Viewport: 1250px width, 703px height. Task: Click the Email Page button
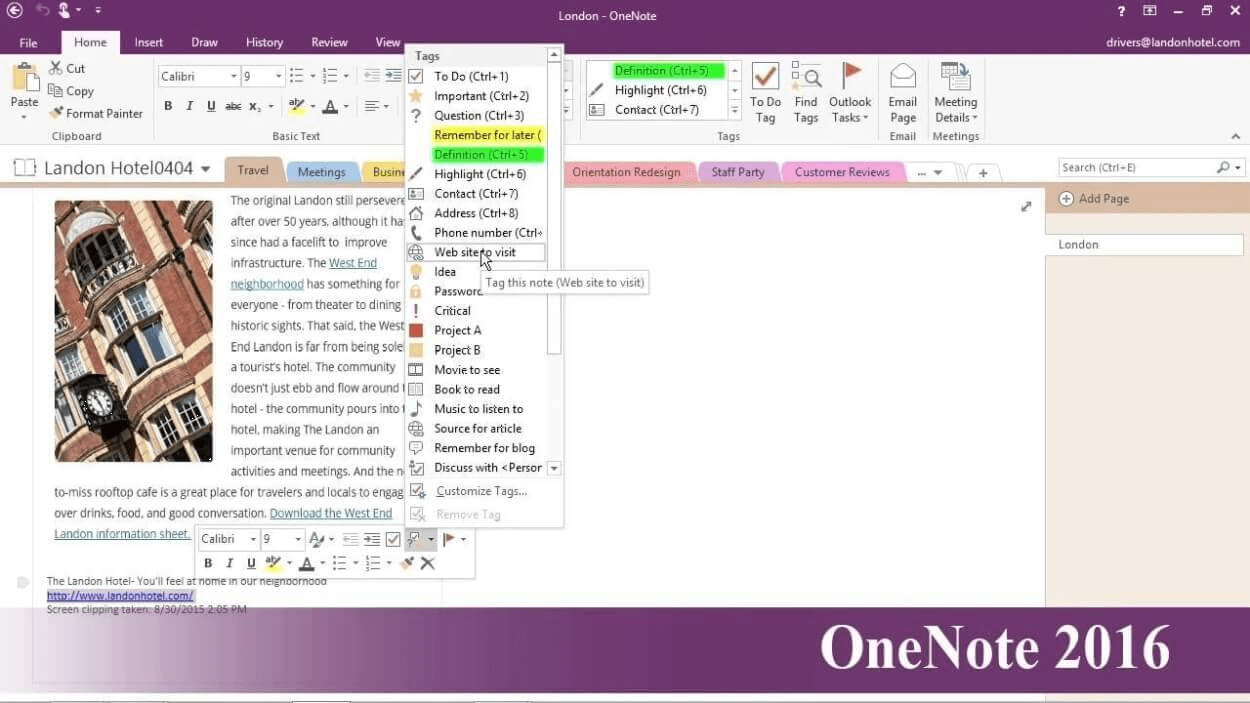903,93
